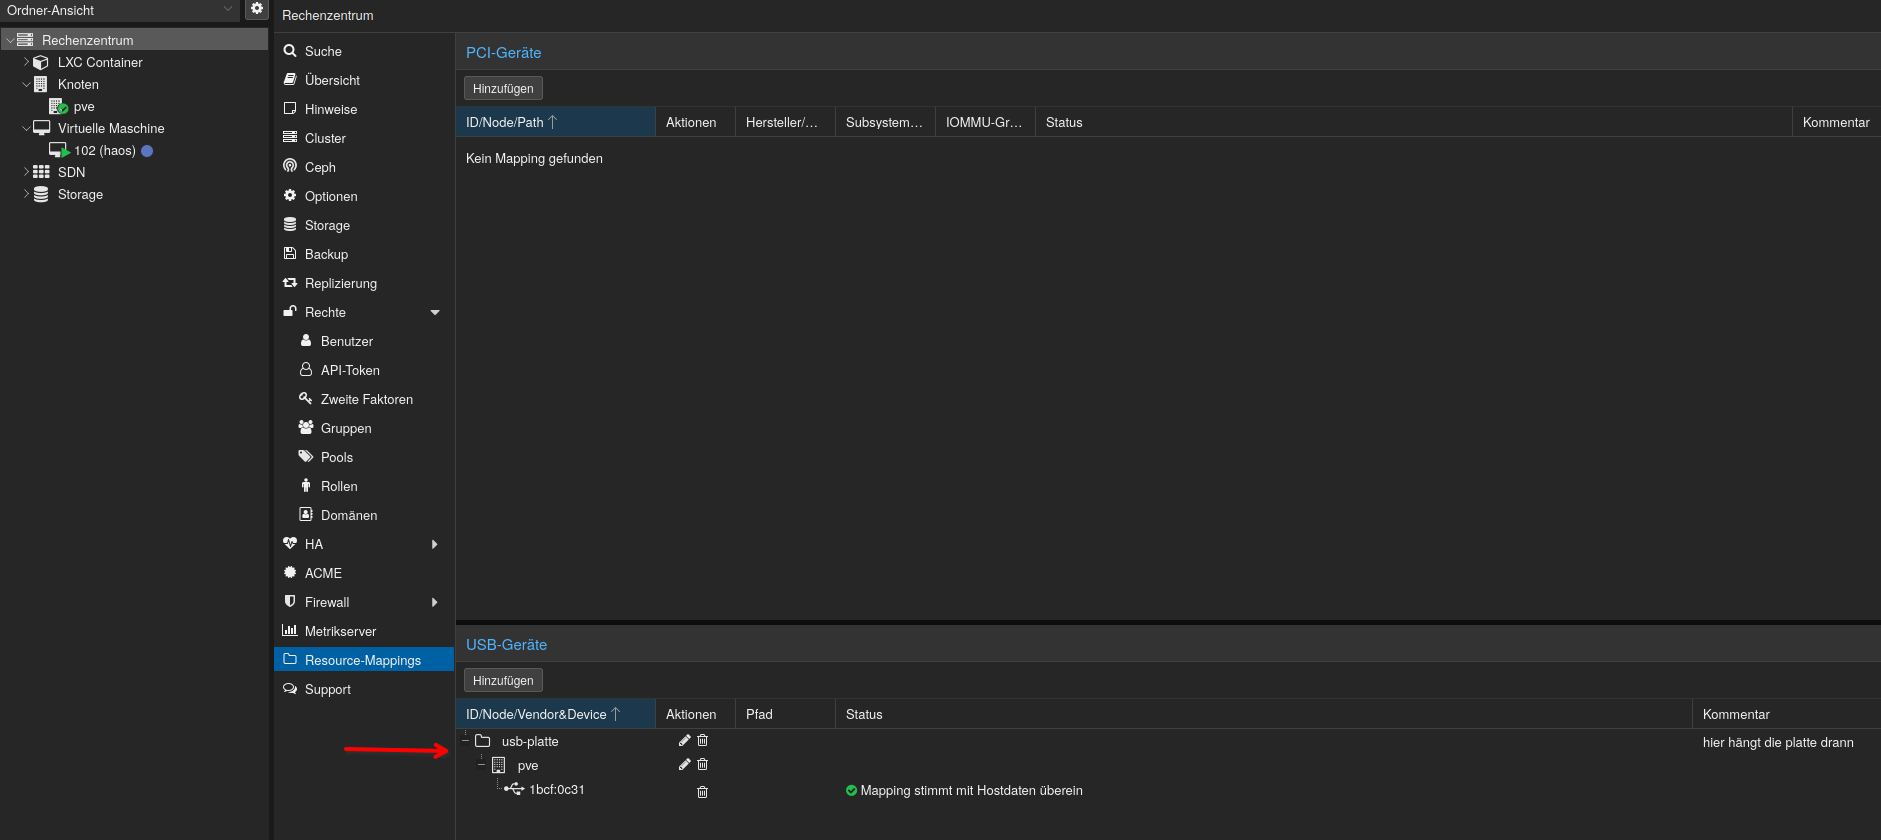The image size is (1881, 840).
Task: Click the Storage icon in config menu
Action: click(x=290, y=224)
